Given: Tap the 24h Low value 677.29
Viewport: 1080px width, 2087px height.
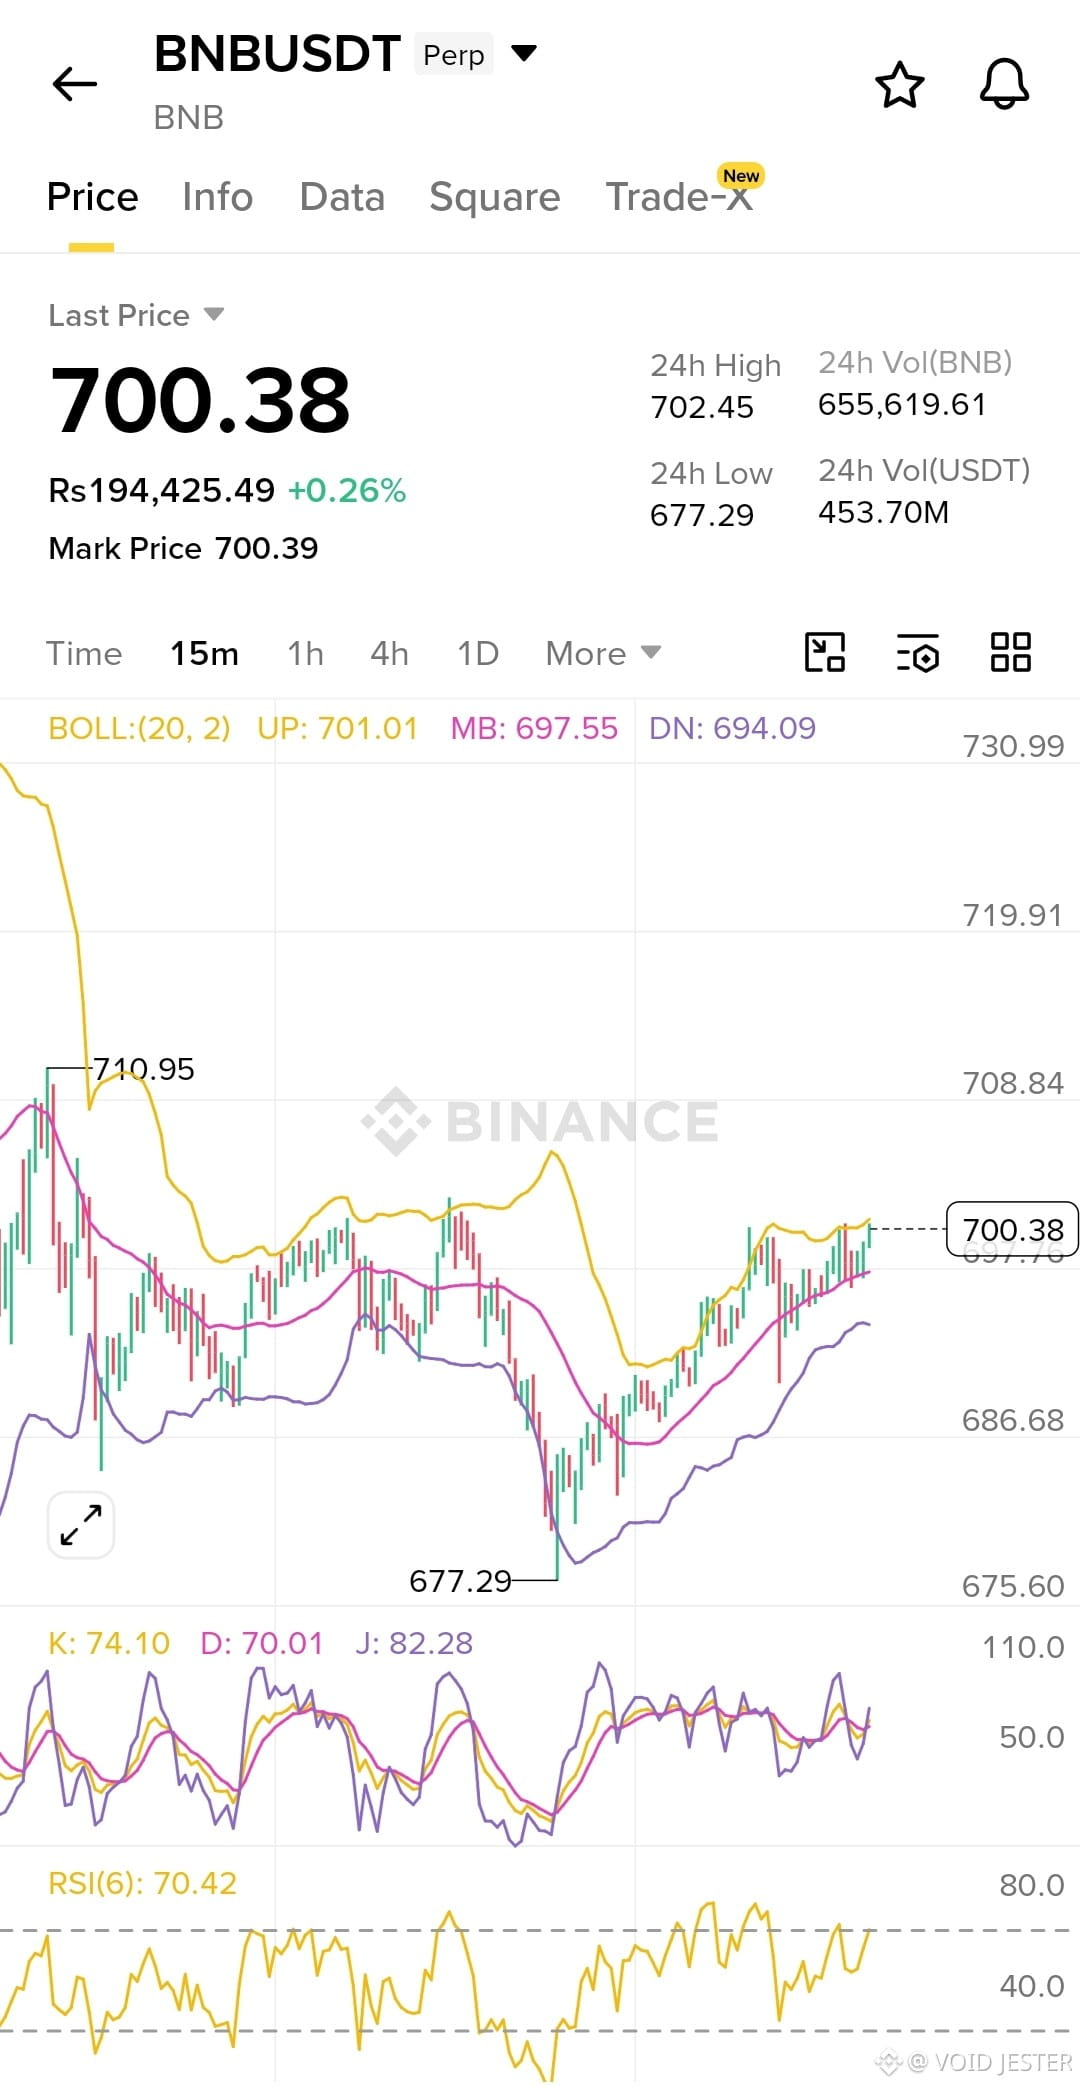Looking at the screenshot, I should (702, 515).
